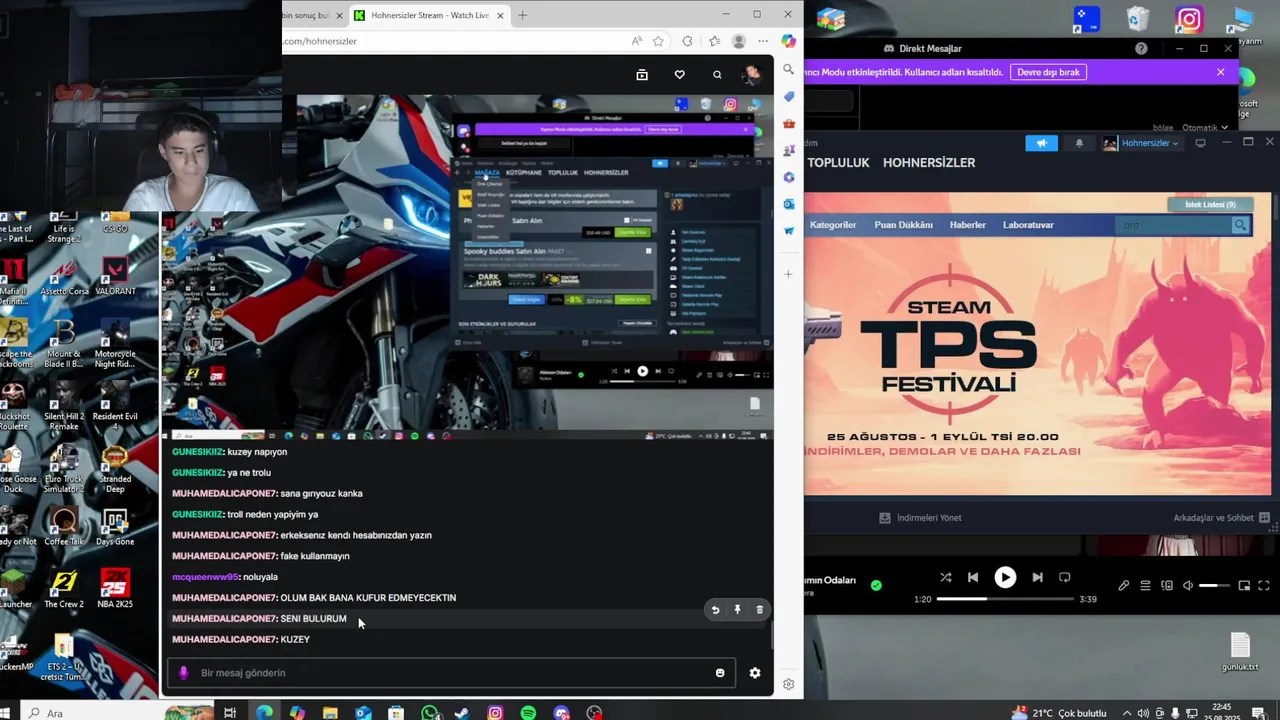Image resolution: width=1280 pixels, height=720 pixels.
Task: Toggle the Spotify queue view
Action: 1145,585
